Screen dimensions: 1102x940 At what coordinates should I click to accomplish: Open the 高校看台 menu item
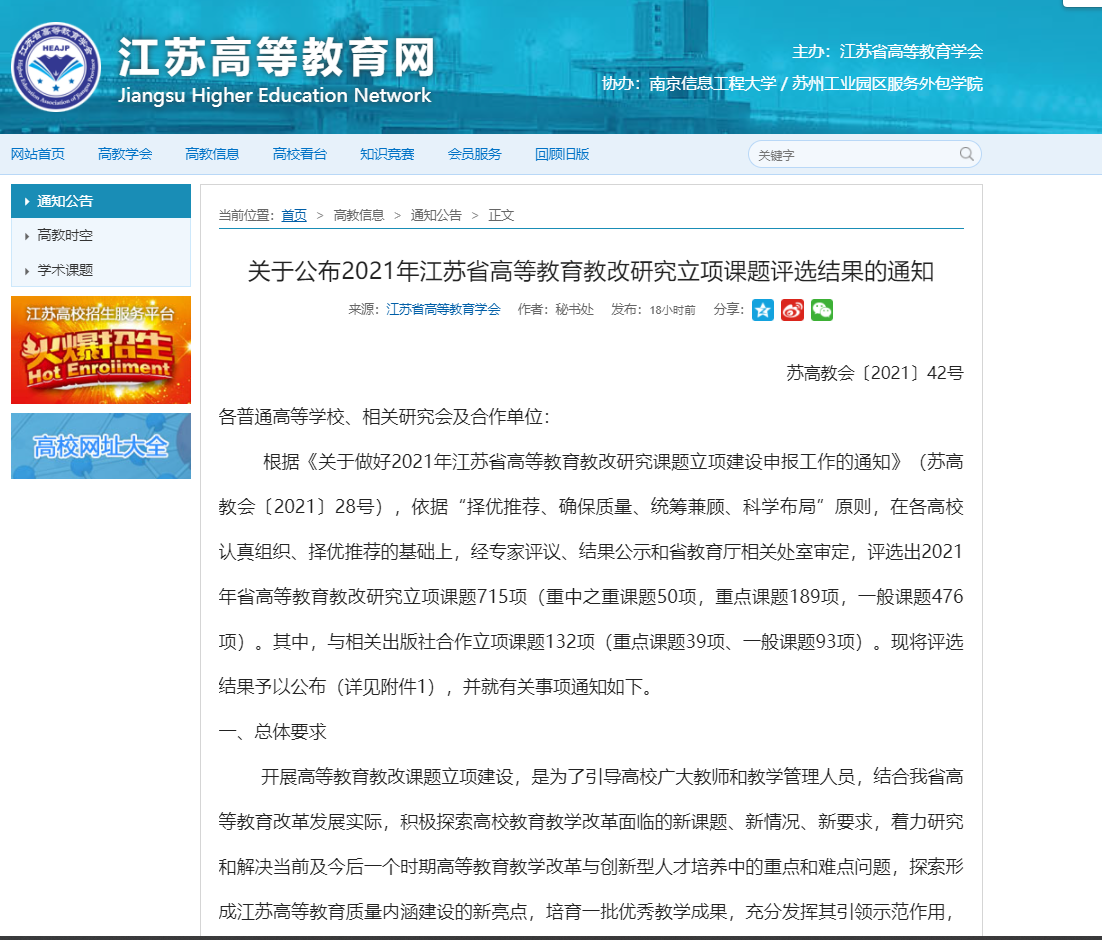point(300,154)
